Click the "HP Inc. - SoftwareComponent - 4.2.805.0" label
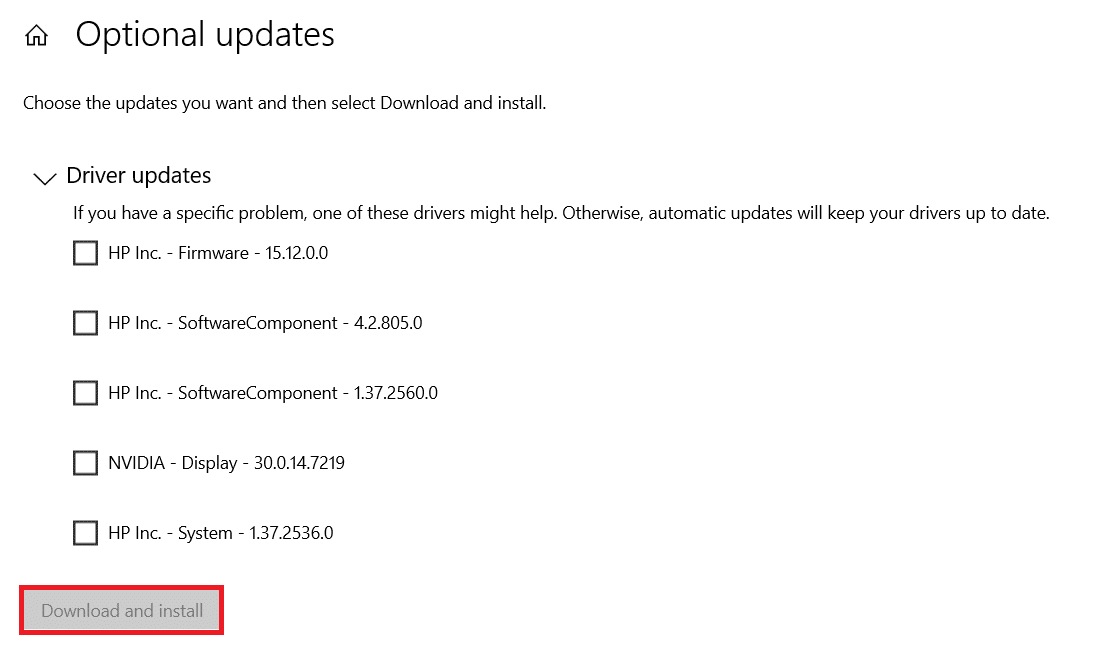This screenshot has width=1117, height=656. coord(265,323)
